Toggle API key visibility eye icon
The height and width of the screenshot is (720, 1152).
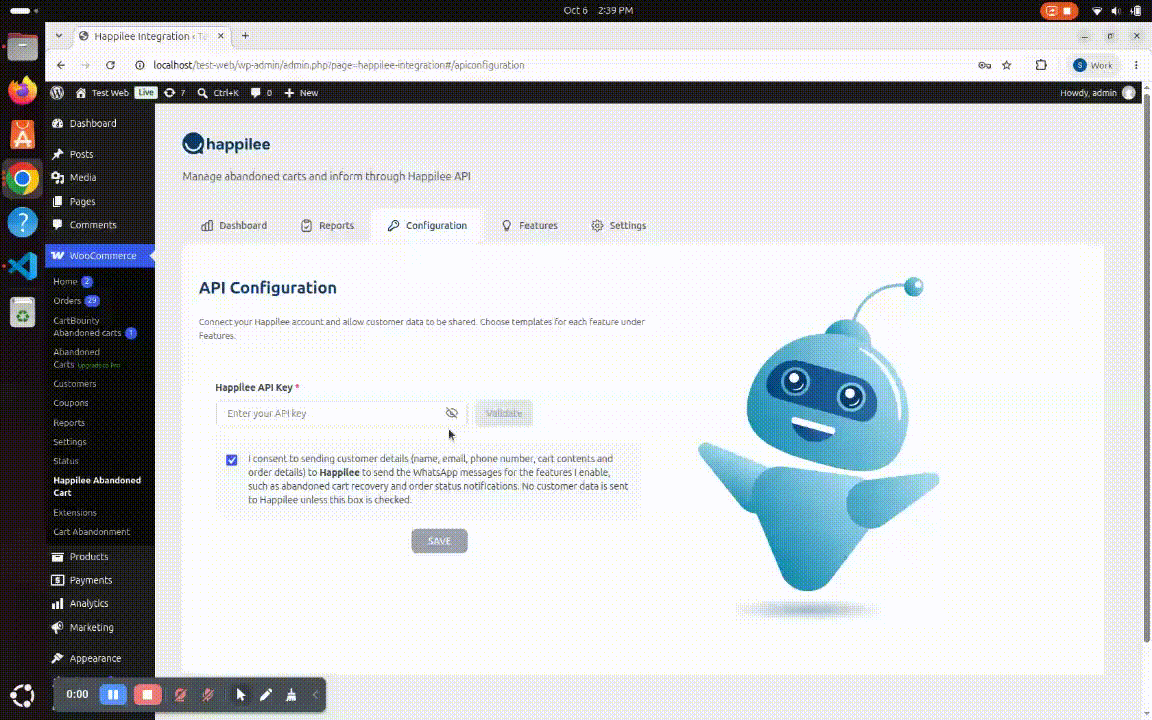coord(451,413)
